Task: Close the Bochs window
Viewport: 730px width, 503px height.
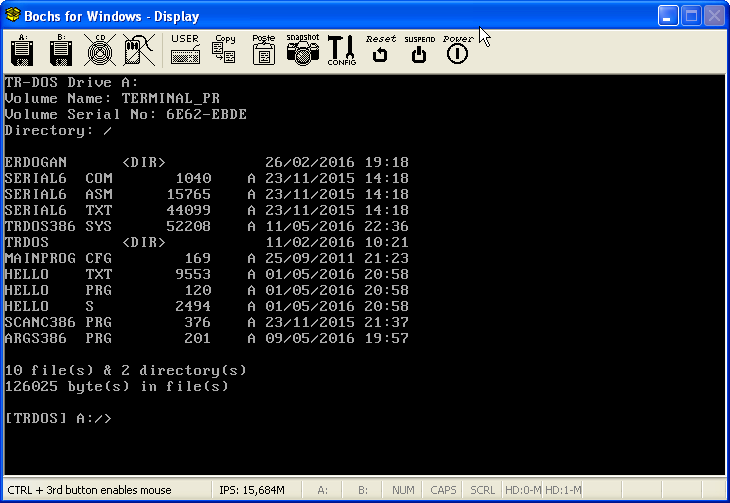Action: click(x=714, y=16)
